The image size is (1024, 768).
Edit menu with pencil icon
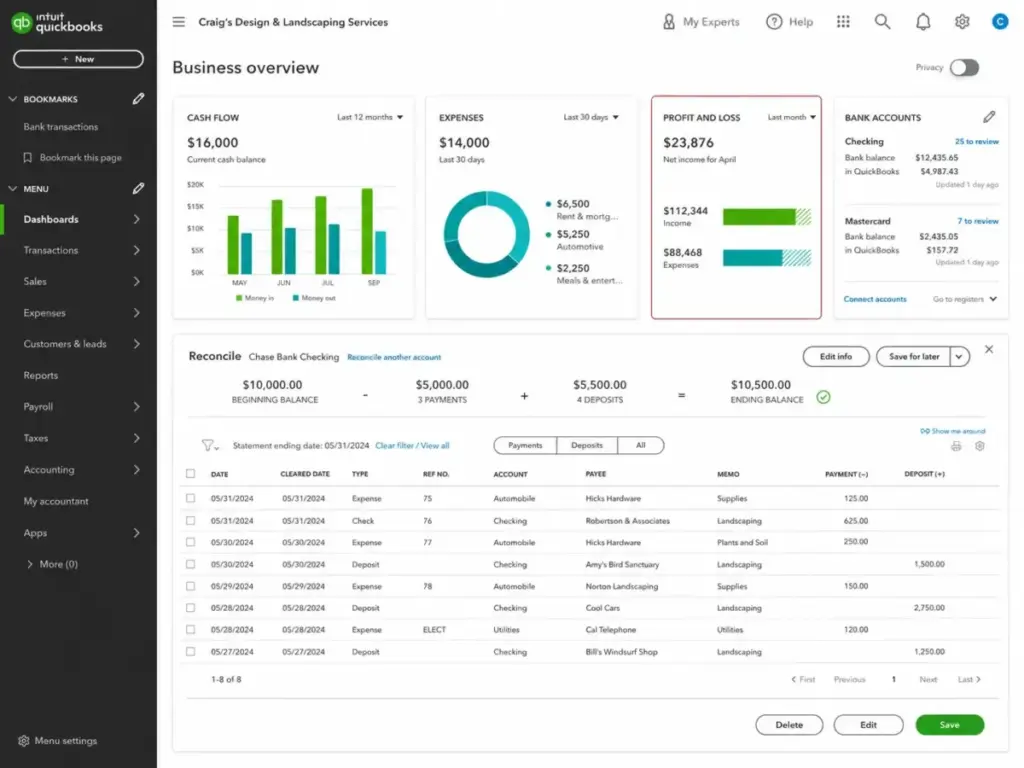138,189
